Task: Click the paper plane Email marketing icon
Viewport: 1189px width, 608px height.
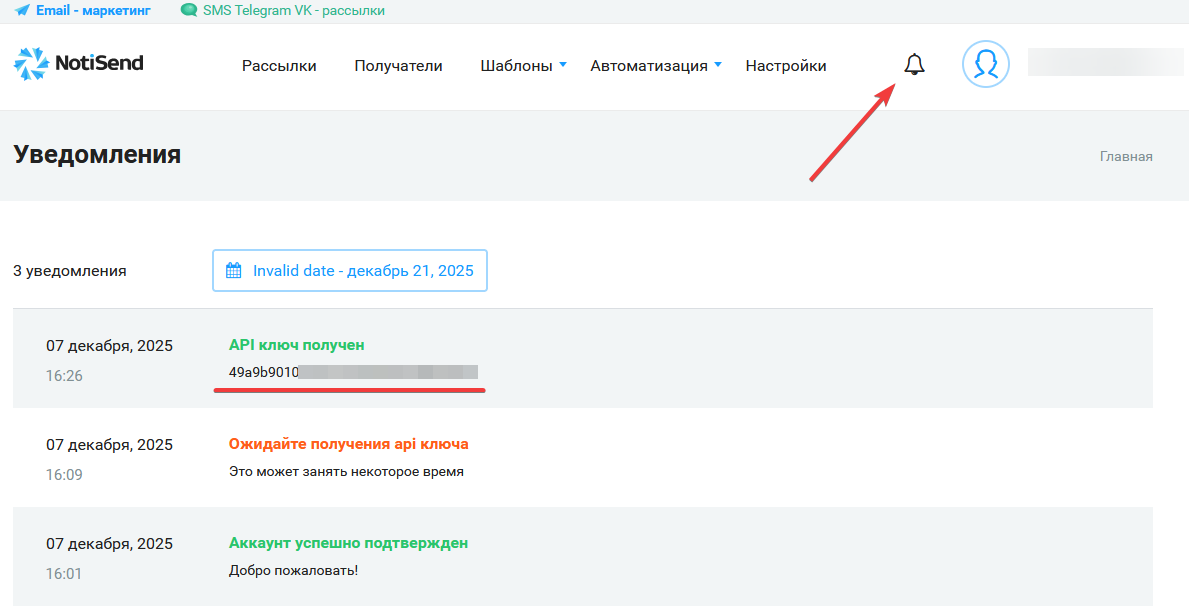Action: pos(22,11)
